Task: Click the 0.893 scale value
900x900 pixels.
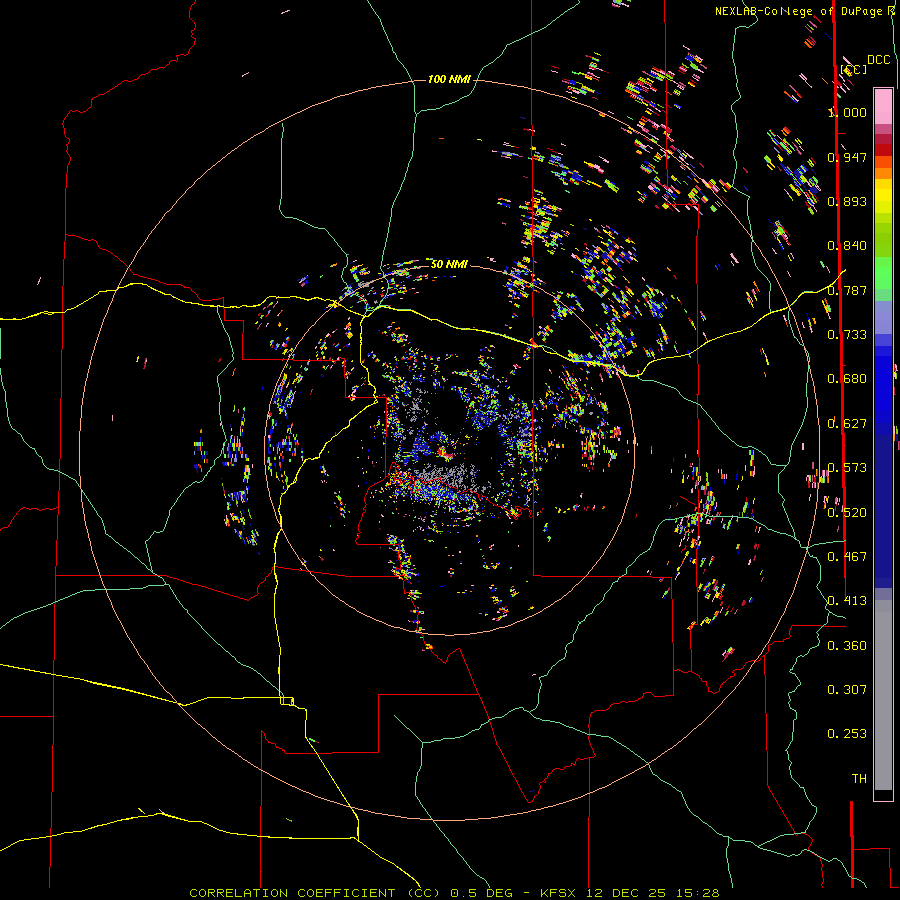Action: pyautogui.click(x=847, y=201)
